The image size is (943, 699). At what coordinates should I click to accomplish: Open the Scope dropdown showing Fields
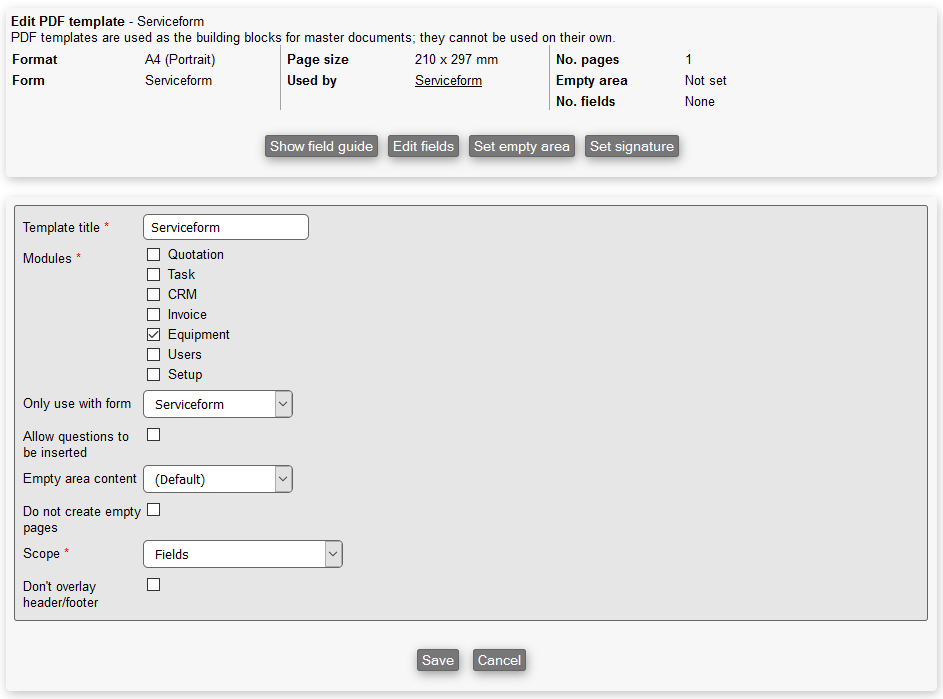tap(243, 554)
